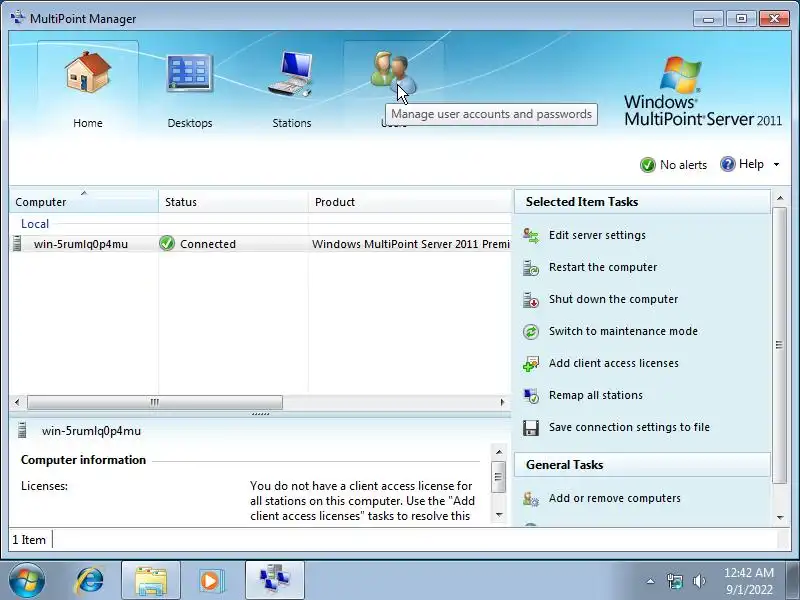Image resolution: width=800 pixels, height=600 pixels.
Task: Open the Desktops tab icon
Action: tap(189, 73)
